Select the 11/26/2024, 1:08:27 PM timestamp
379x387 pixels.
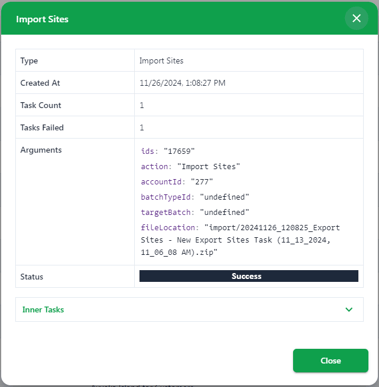pyautogui.click(x=182, y=83)
